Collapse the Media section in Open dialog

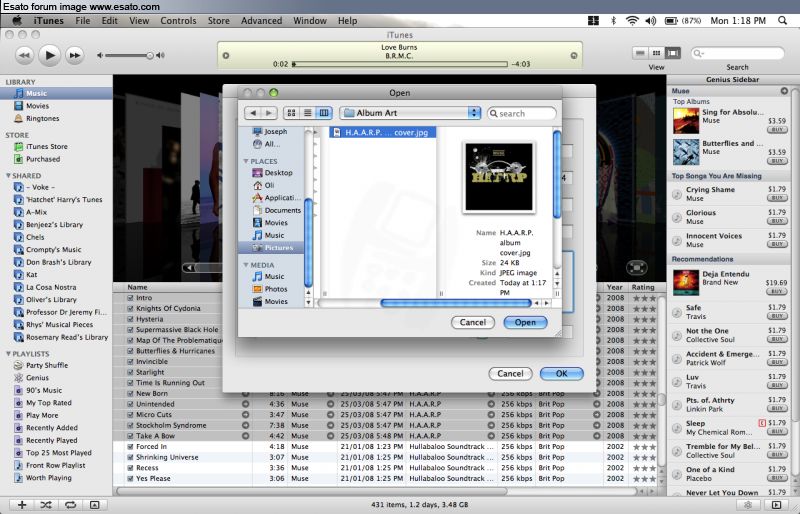tap(246, 265)
